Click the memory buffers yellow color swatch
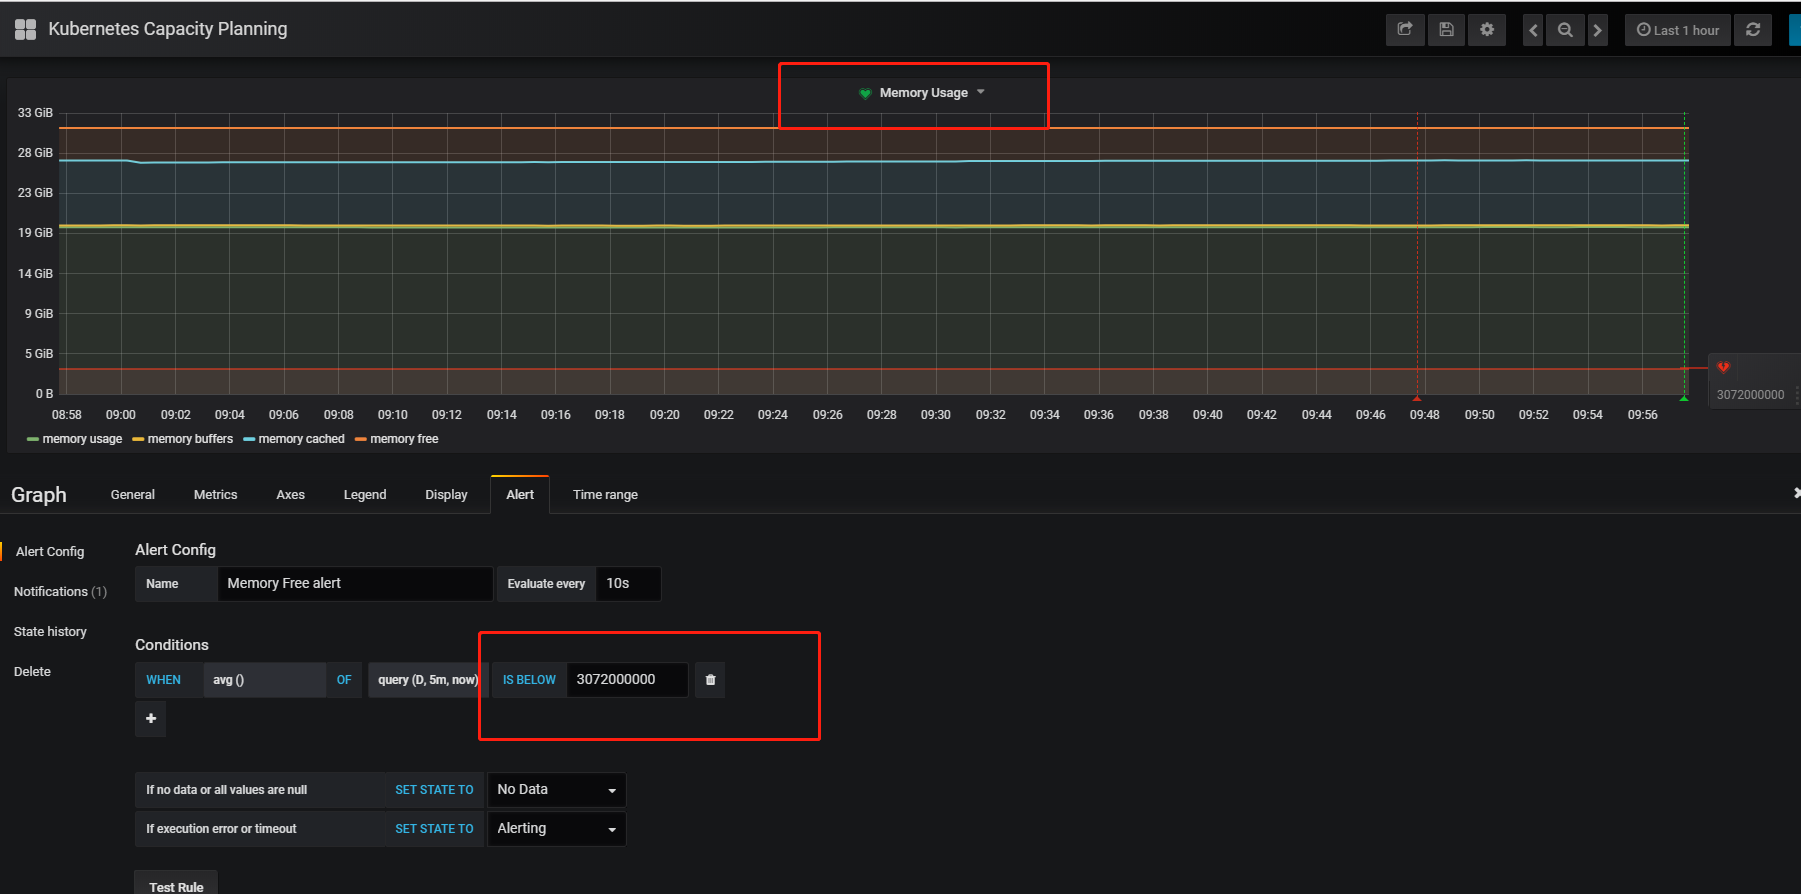Image resolution: width=1801 pixels, height=894 pixels. 138,439
